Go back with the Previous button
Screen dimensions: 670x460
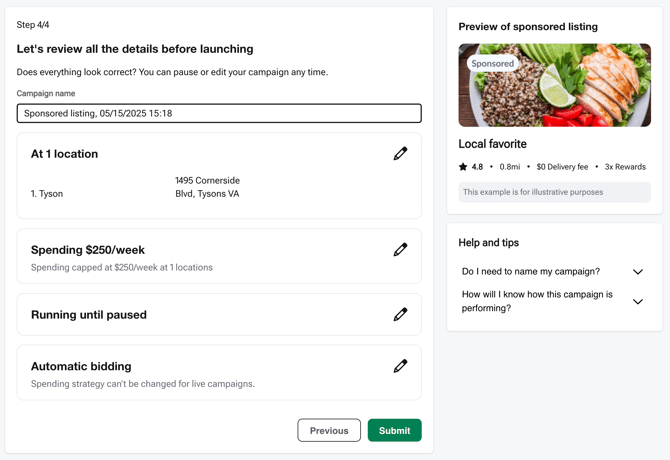(x=329, y=430)
